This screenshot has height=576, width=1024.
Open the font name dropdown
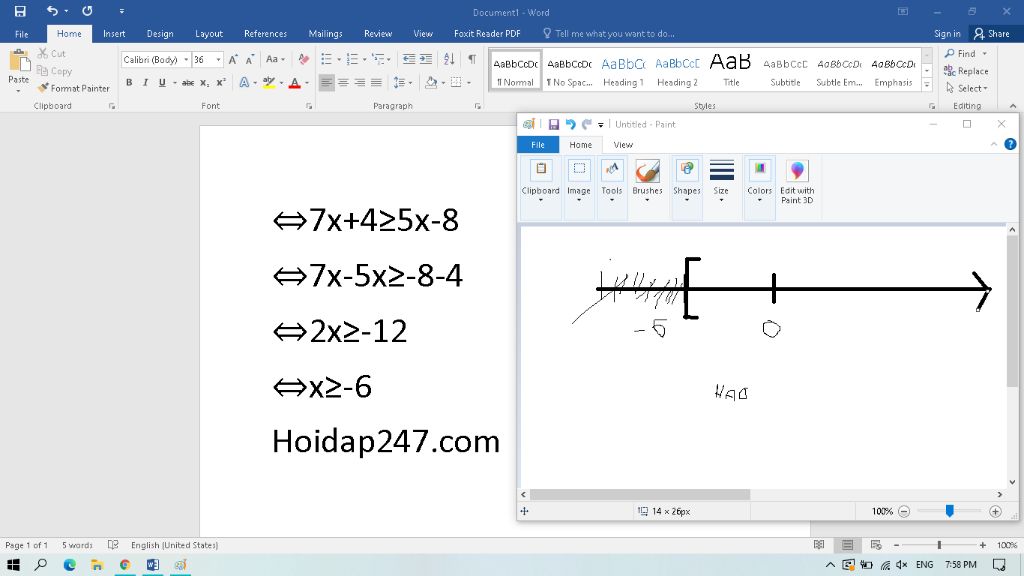tap(186, 59)
